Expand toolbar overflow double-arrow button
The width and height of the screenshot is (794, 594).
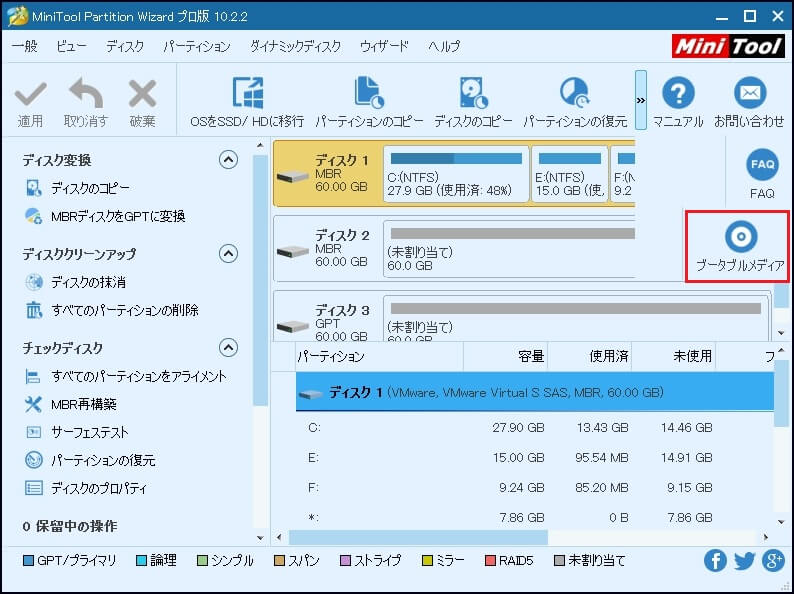(x=641, y=100)
